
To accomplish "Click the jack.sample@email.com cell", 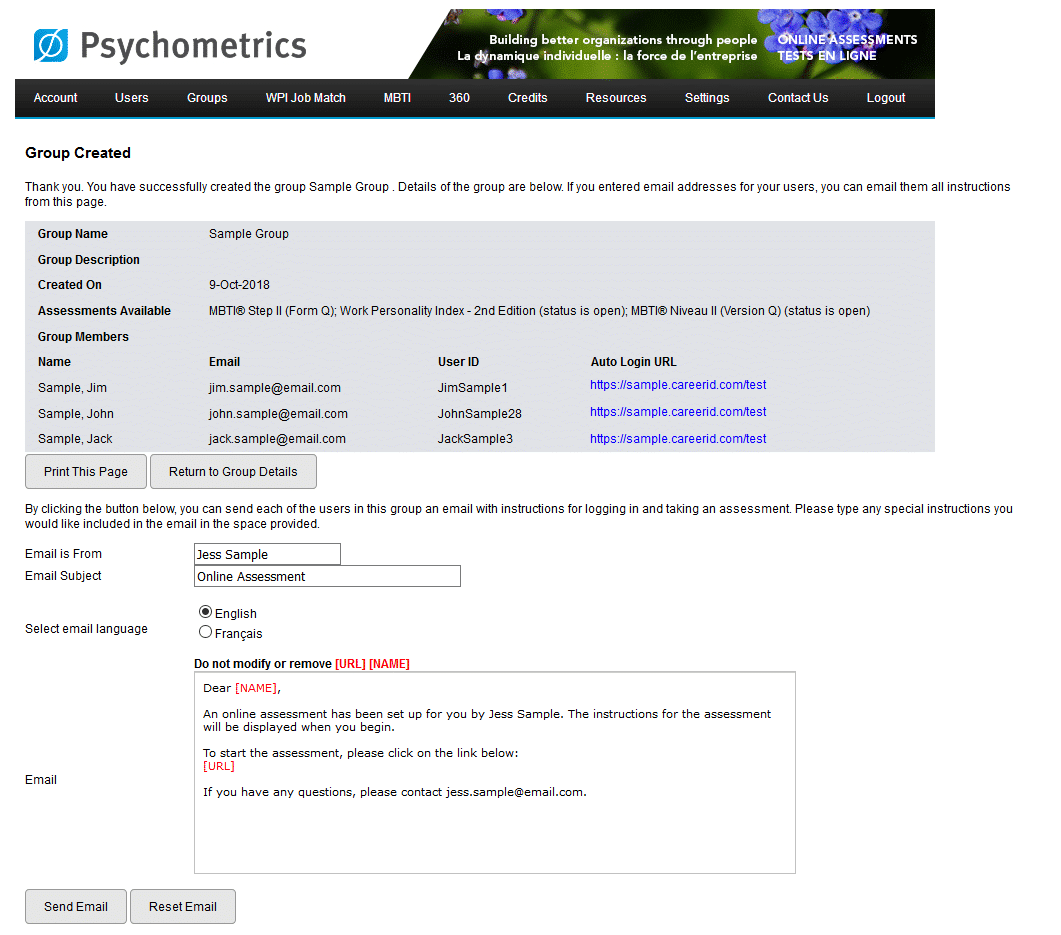I will tap(277, 439).
